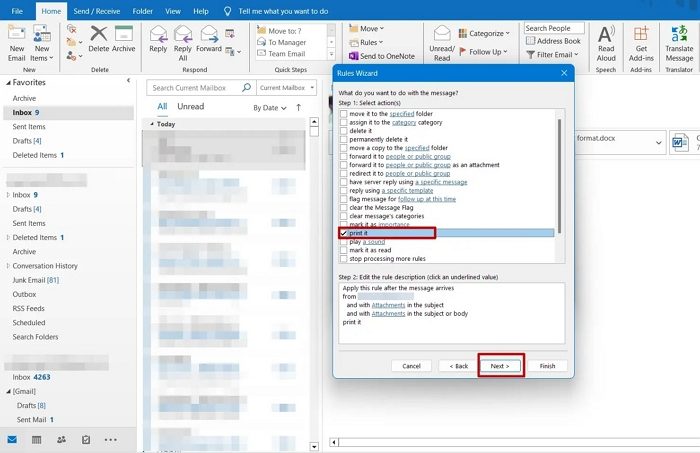700x453 pixels.
Task: Click the Get Add-ins icon
Action: 641,34
